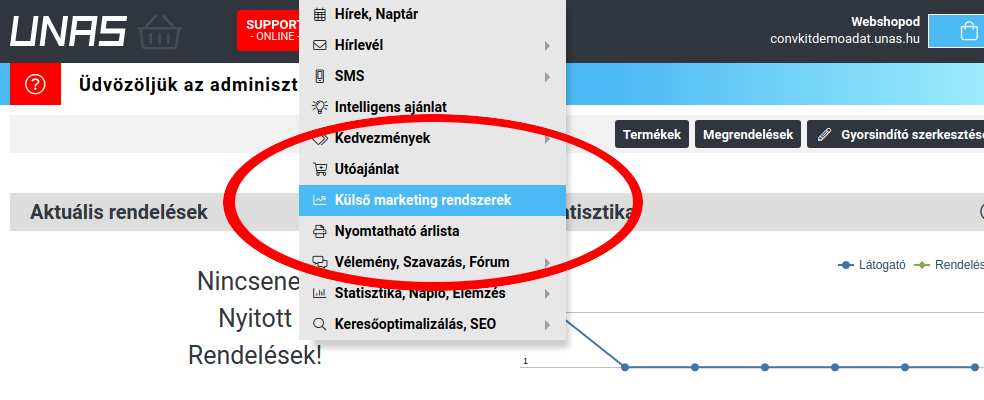Click the Termékek button
This screenshot has width=984, height=400.
pyautogui.click(x=652, y=134)
